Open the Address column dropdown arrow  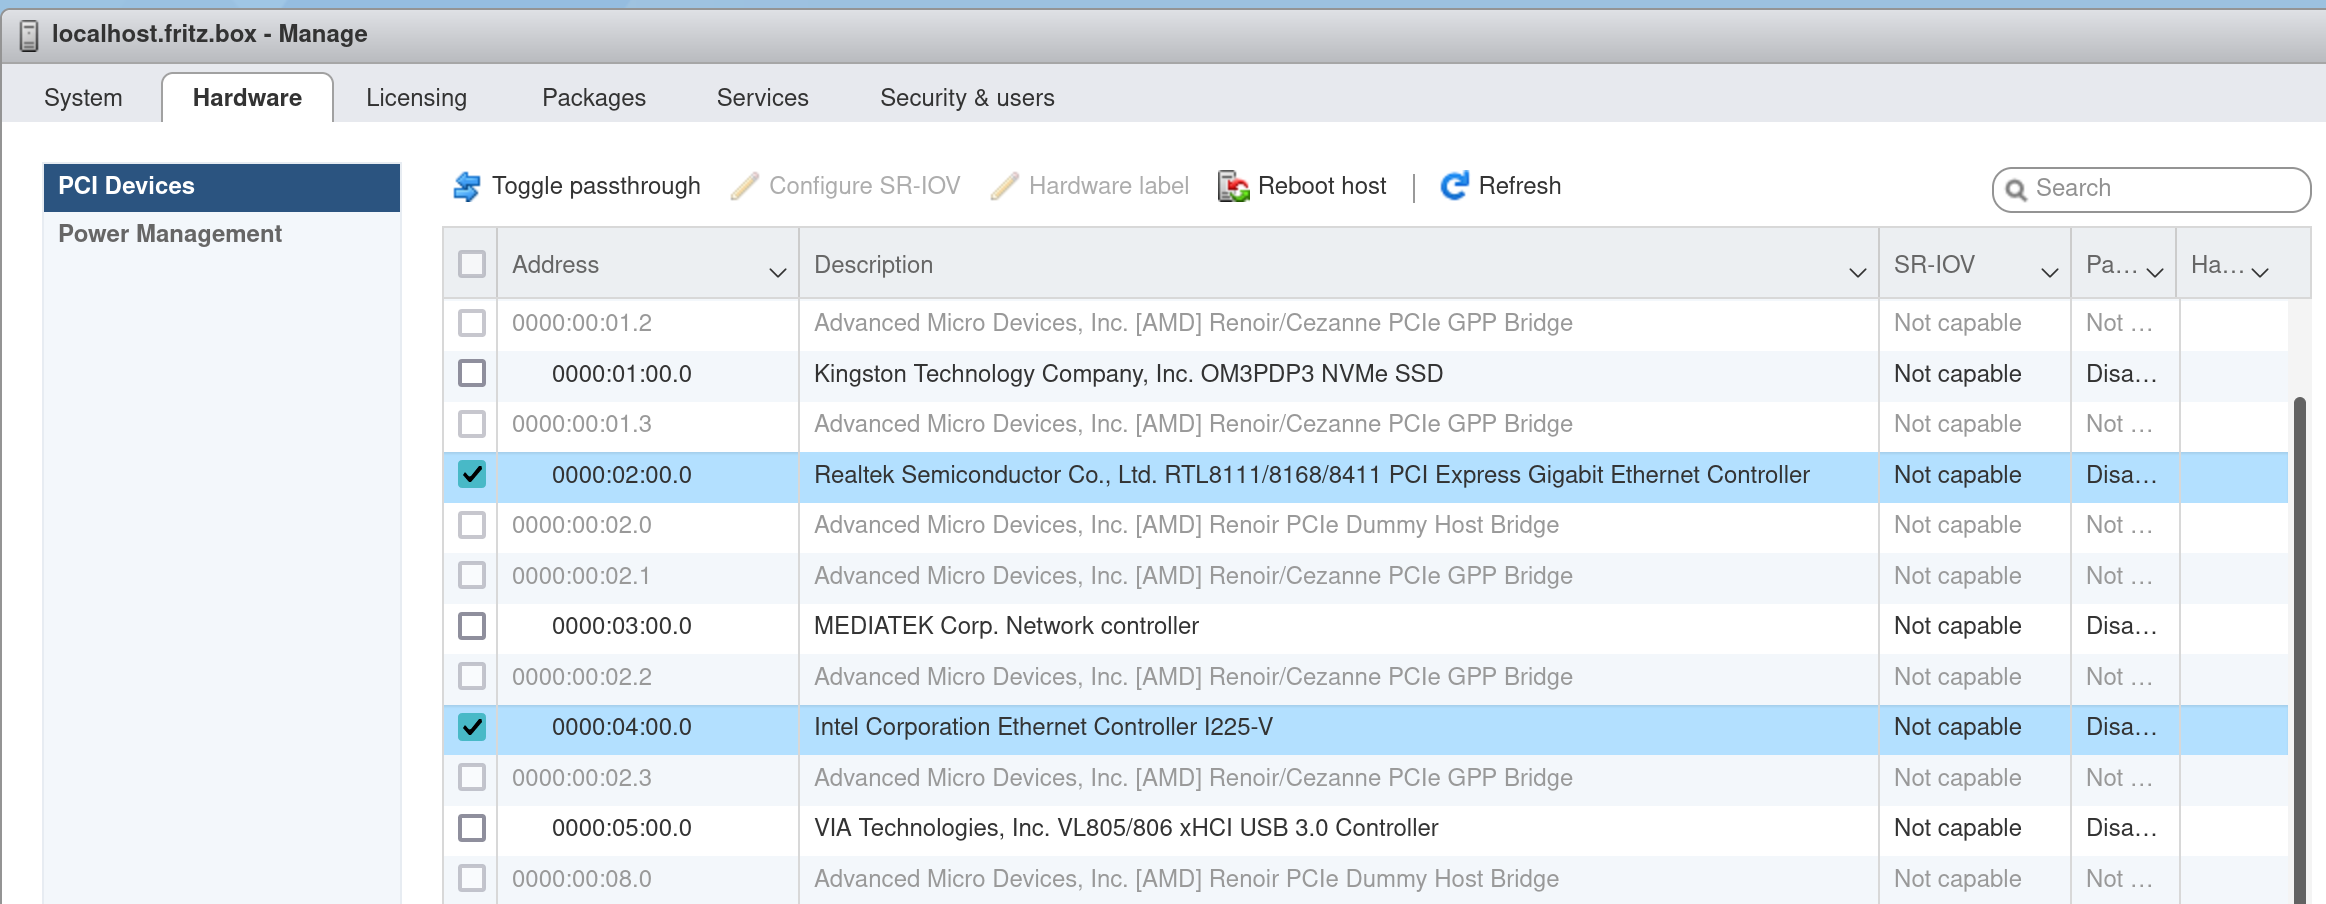(777, 272)
